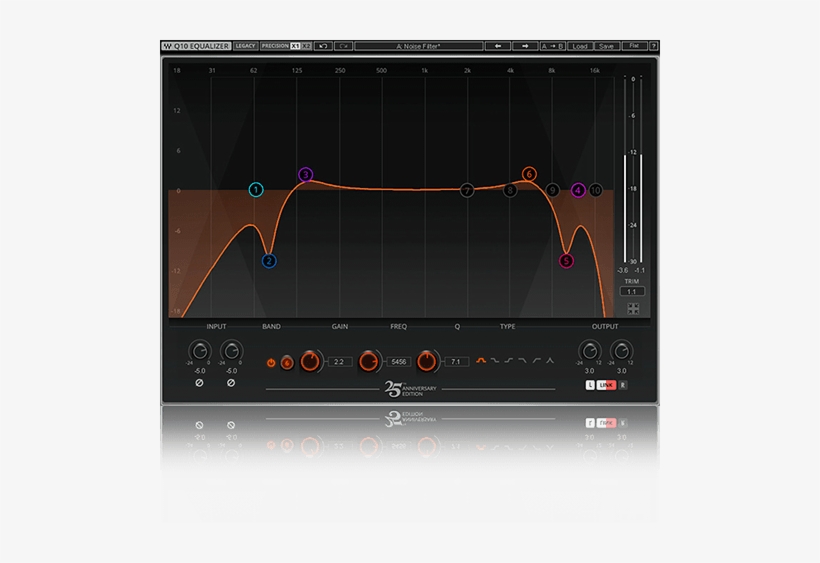Select band 2 node on the EQ graph
Viewport: 820px width, 563px height.
click(269, 261)
